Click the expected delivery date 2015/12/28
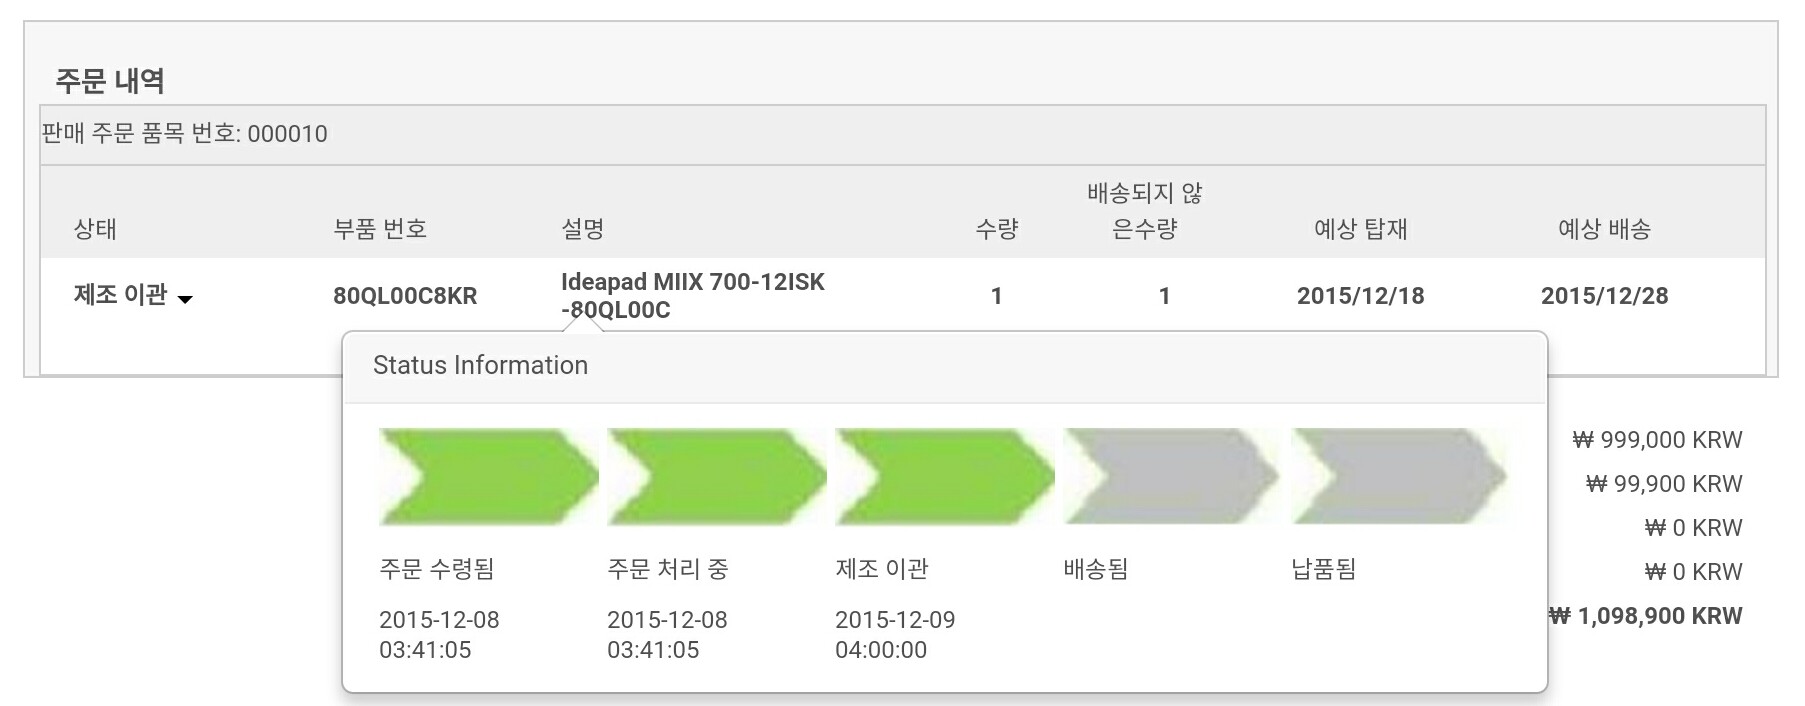This screenshot has width=1805, height=706. click(x=1604, y=296)
